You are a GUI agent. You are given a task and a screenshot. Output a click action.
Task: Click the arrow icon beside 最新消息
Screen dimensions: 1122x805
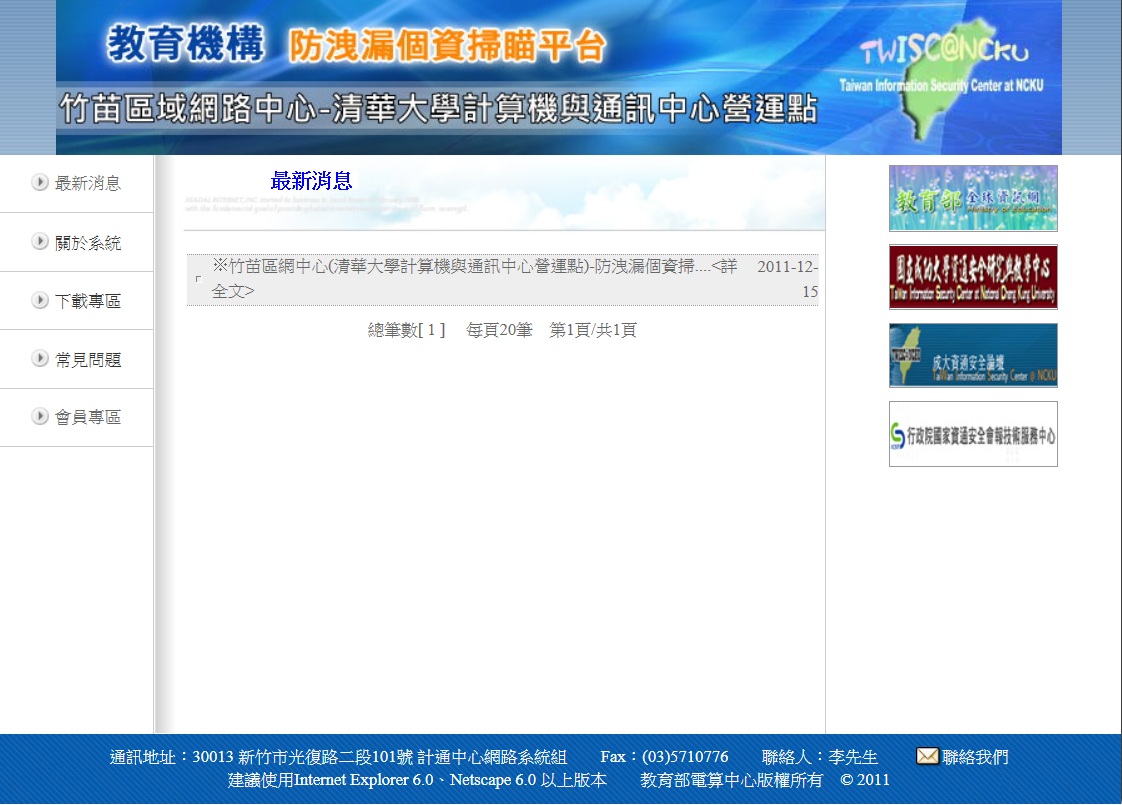coord(40,182)
